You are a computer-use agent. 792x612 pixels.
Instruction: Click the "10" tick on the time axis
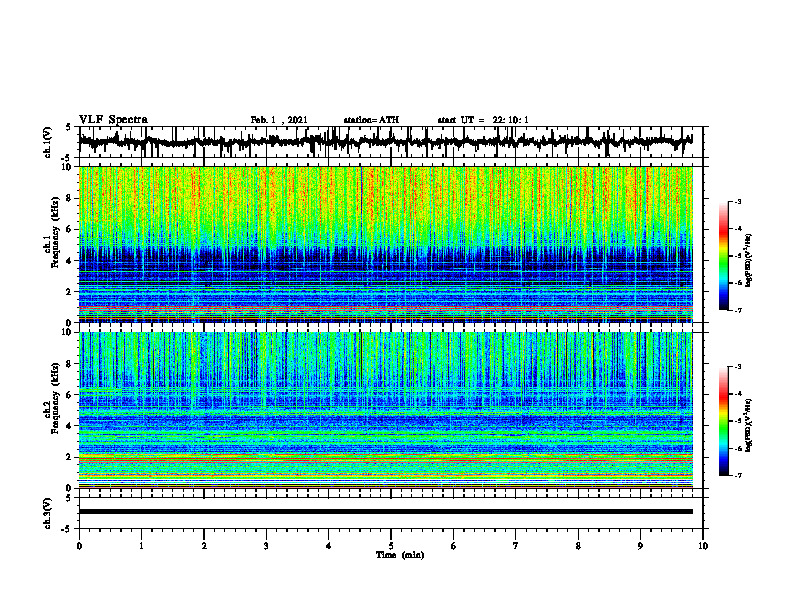tap(703, 546)
